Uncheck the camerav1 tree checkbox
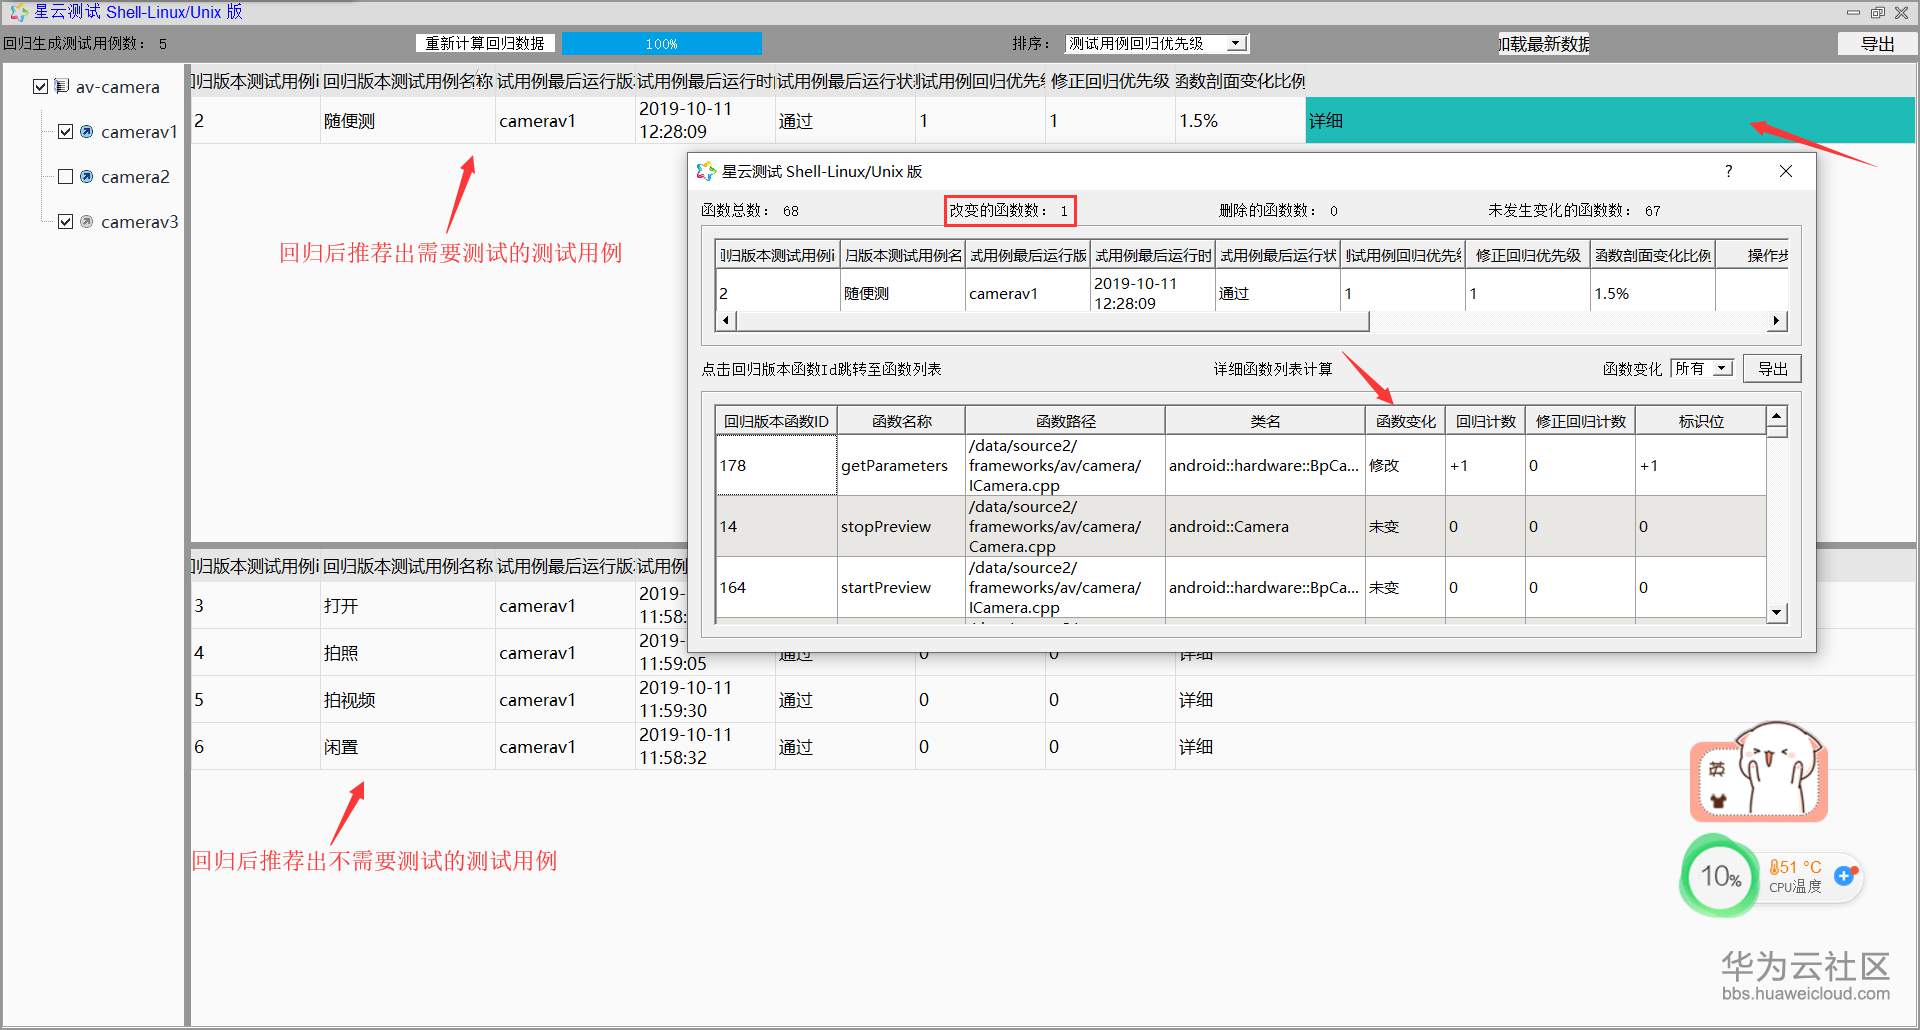The height and width of the screenshot is (1030, 1920). pos(65,131)
